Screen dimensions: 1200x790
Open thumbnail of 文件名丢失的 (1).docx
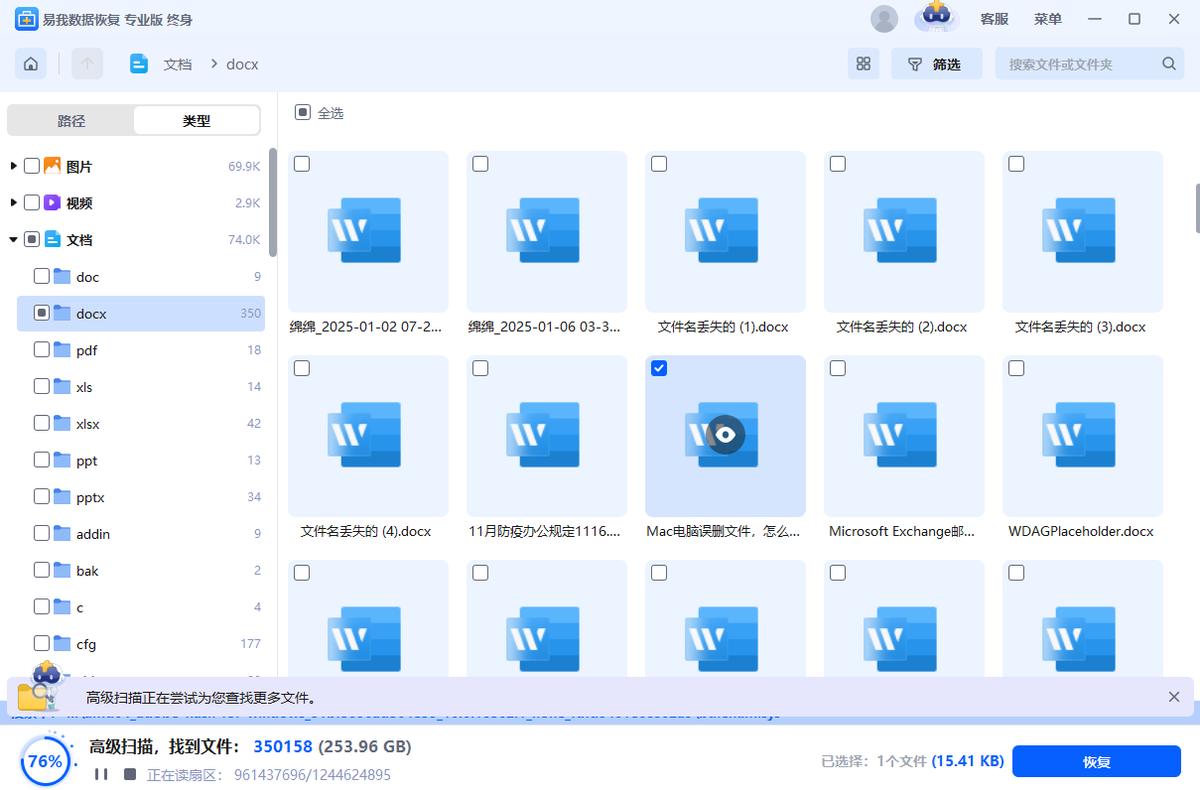(726, 231)
